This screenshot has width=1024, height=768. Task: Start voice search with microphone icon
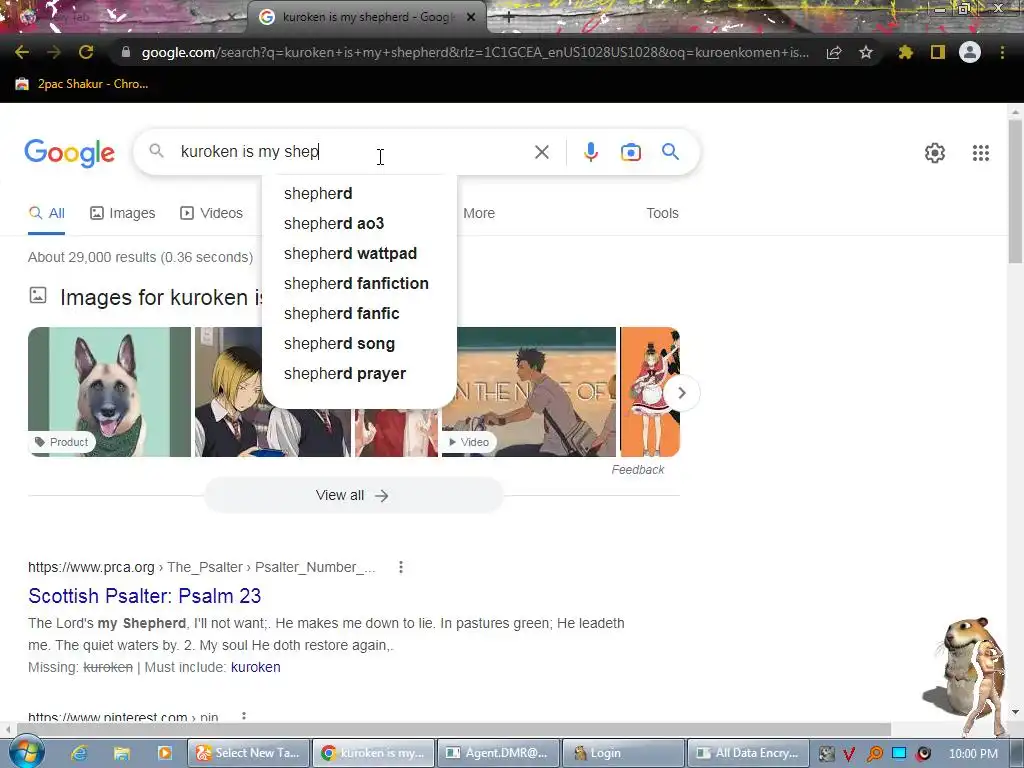pos(590,152)
